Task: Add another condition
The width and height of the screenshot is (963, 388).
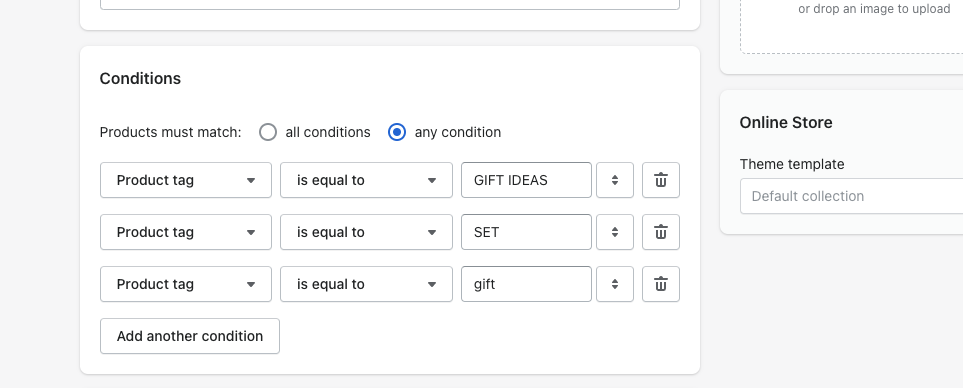Action: (190, 336)
